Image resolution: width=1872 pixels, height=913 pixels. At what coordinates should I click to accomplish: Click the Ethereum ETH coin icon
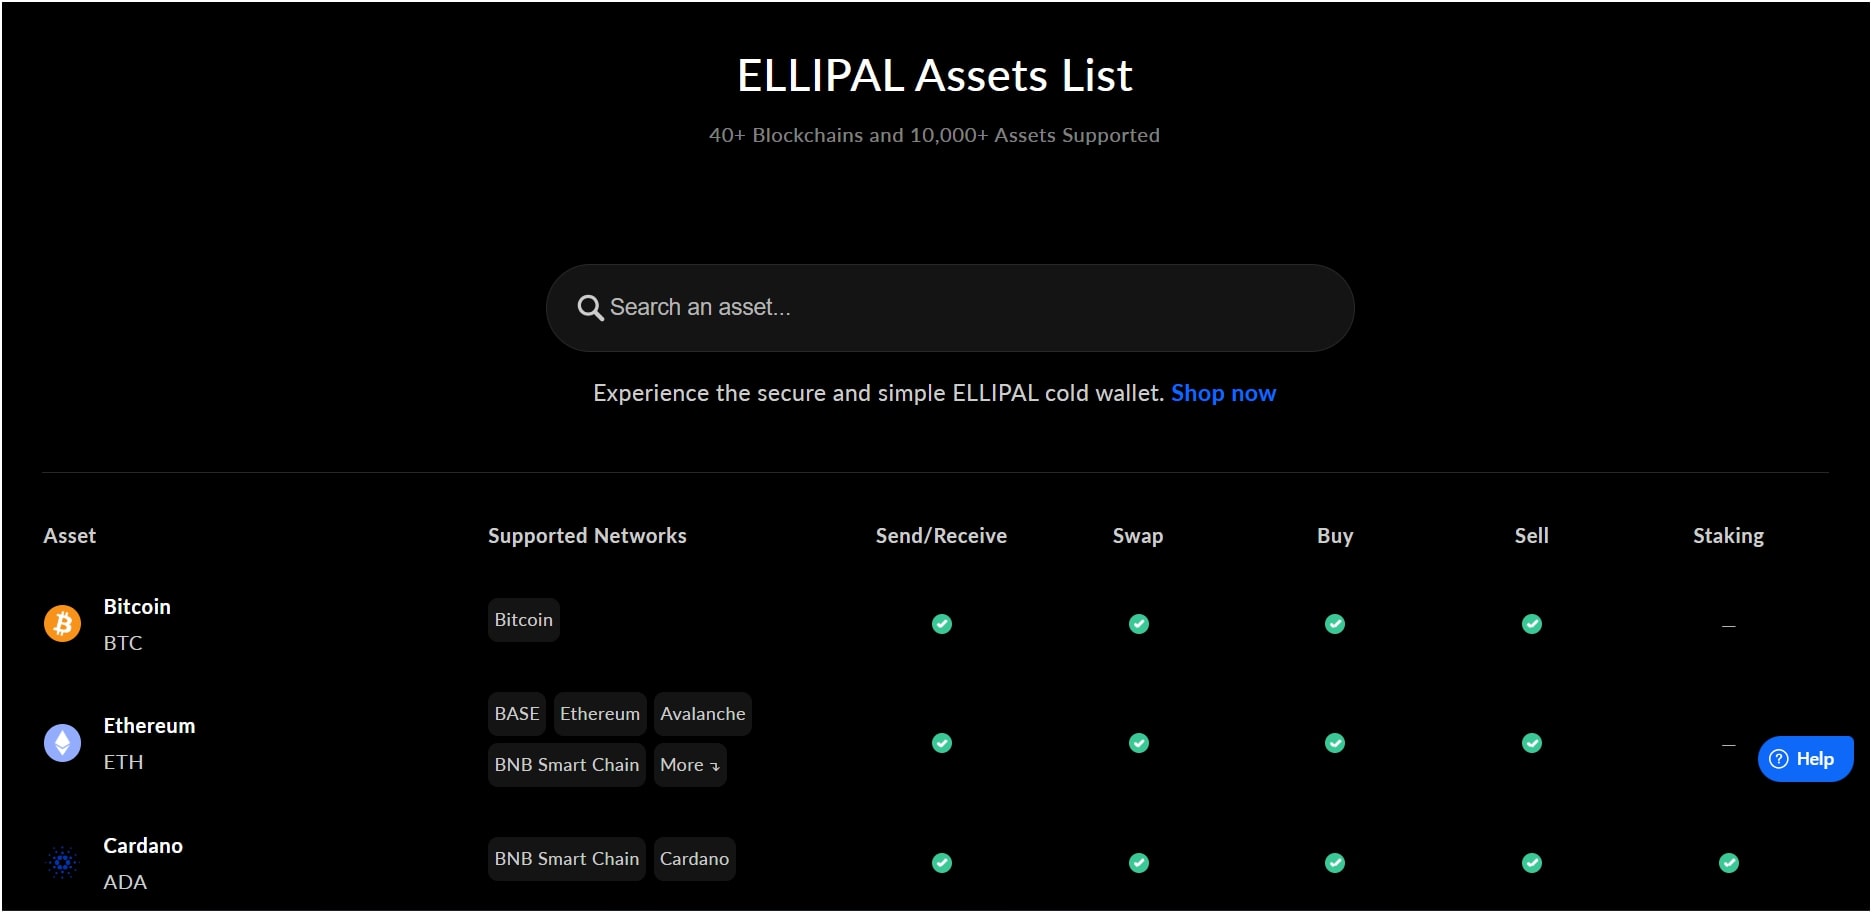[x=62, y=743]
